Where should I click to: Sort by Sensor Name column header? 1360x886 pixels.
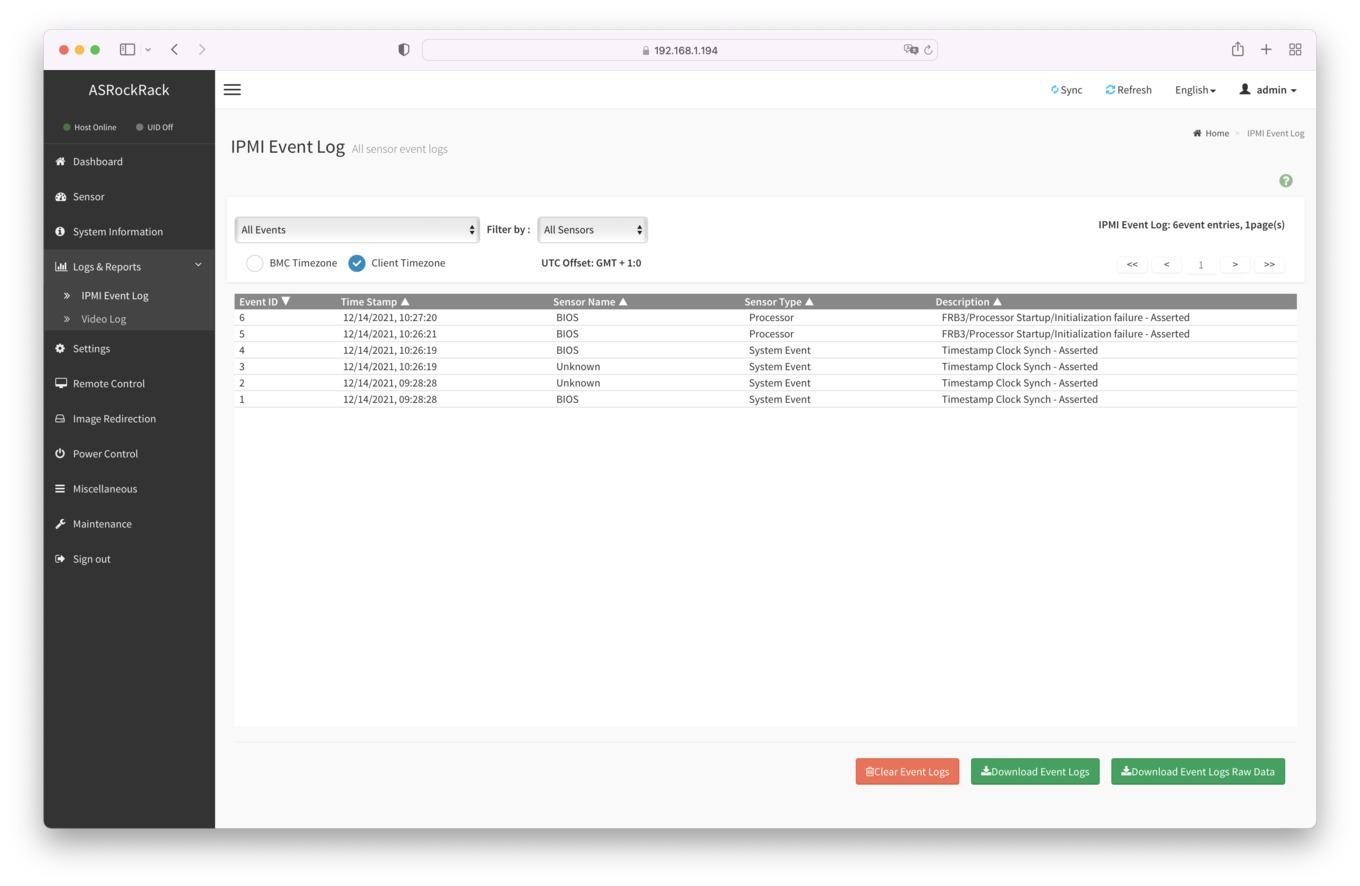tap(590, 302)
